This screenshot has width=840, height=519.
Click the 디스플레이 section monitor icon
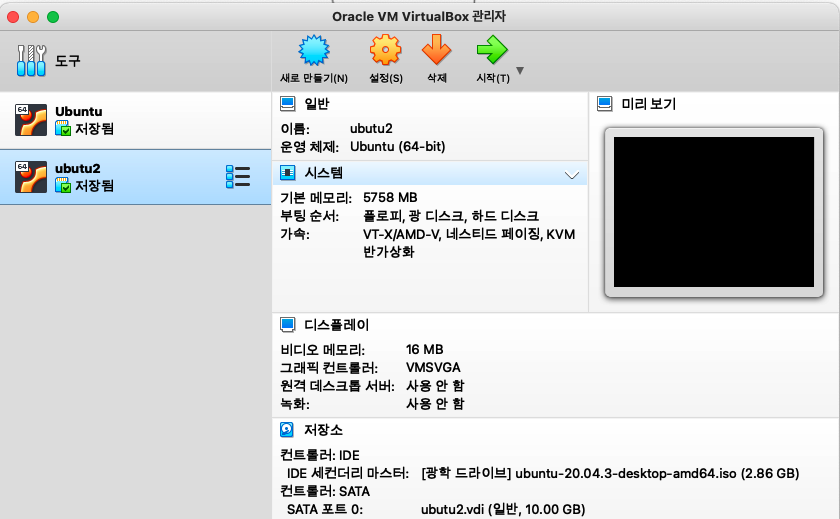[288, 325]
